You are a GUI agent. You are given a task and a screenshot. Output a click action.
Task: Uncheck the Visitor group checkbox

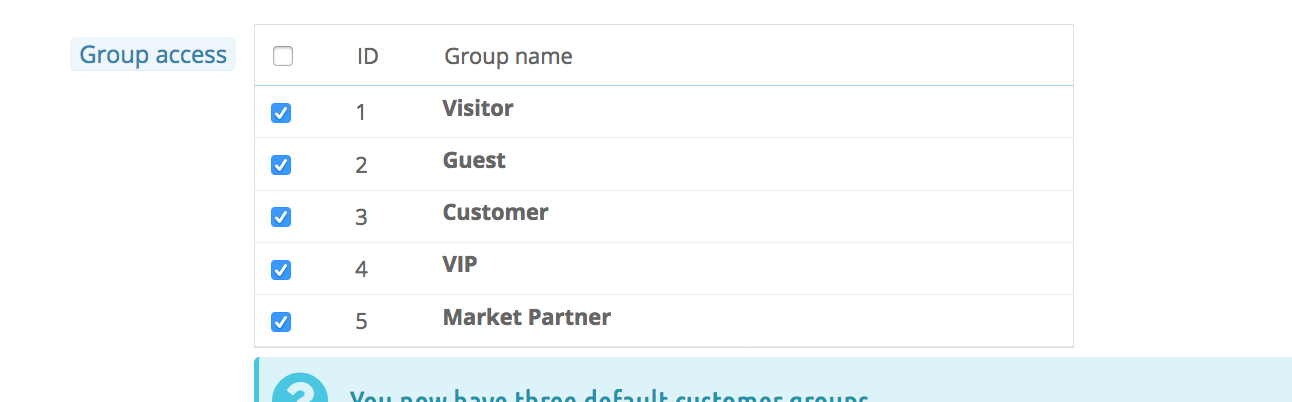pos(281,113)
